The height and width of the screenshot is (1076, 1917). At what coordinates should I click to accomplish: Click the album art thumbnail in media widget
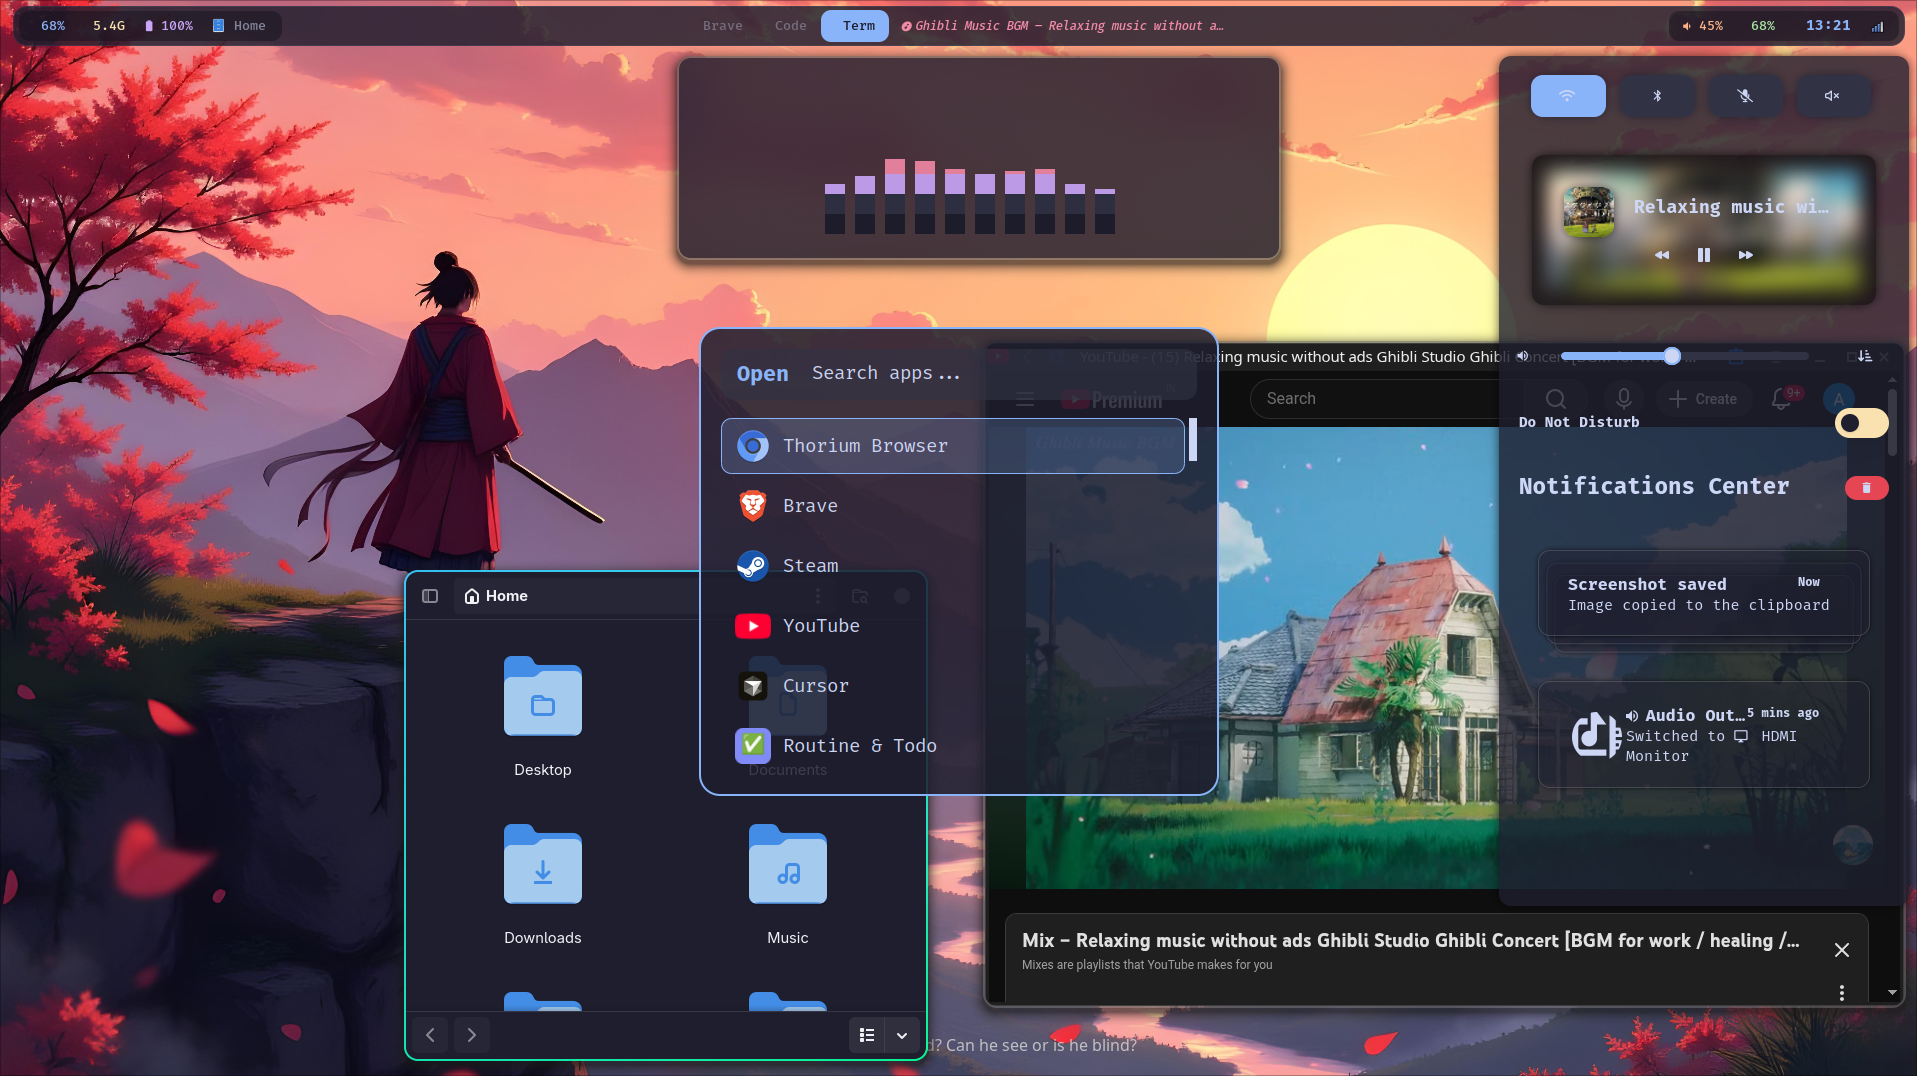(1589, 211)
